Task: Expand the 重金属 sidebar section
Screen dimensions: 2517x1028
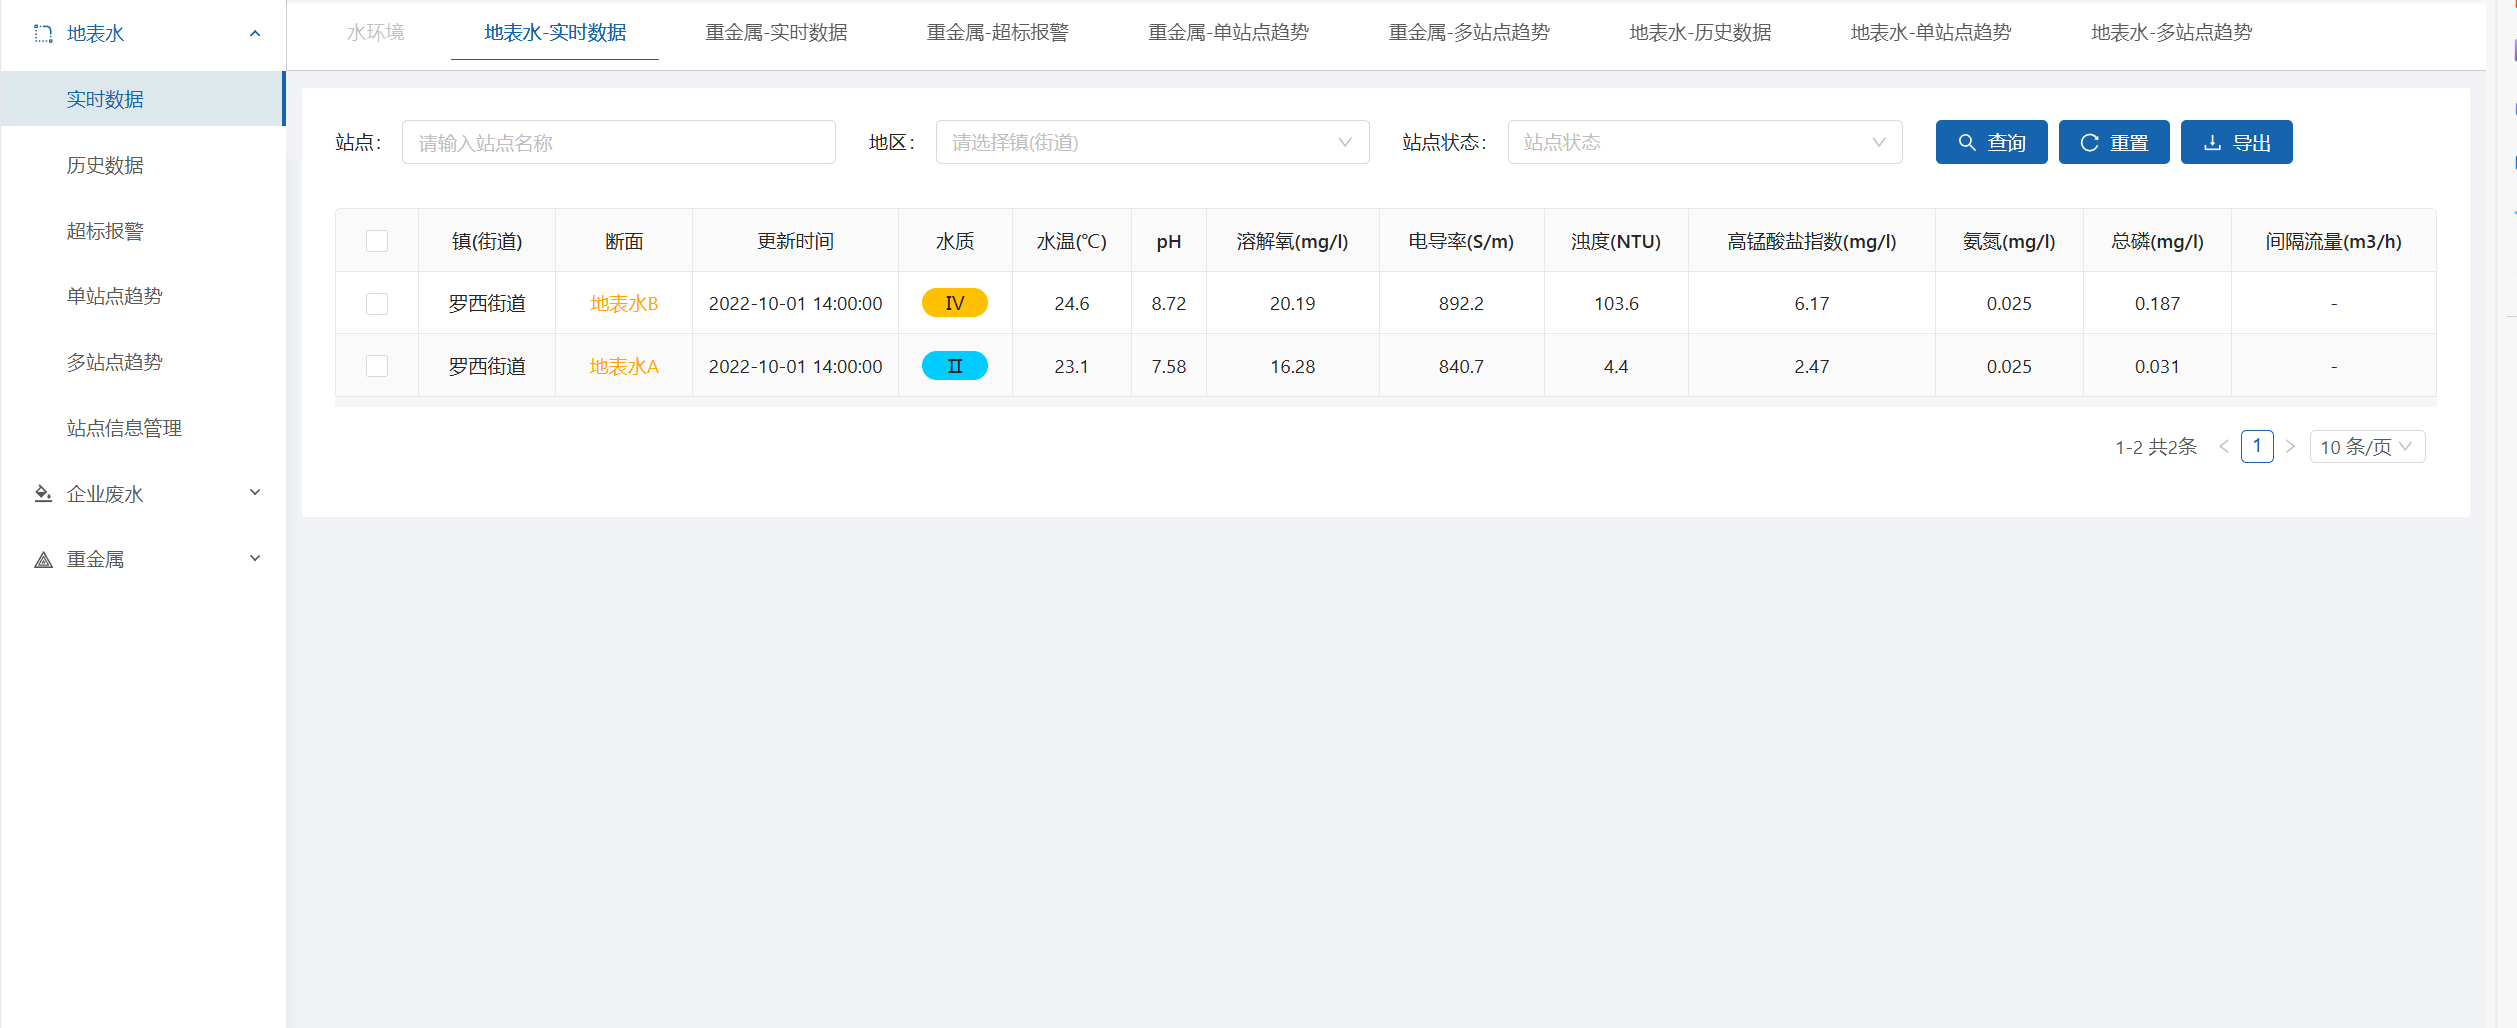Action: [x=255, y=559]
